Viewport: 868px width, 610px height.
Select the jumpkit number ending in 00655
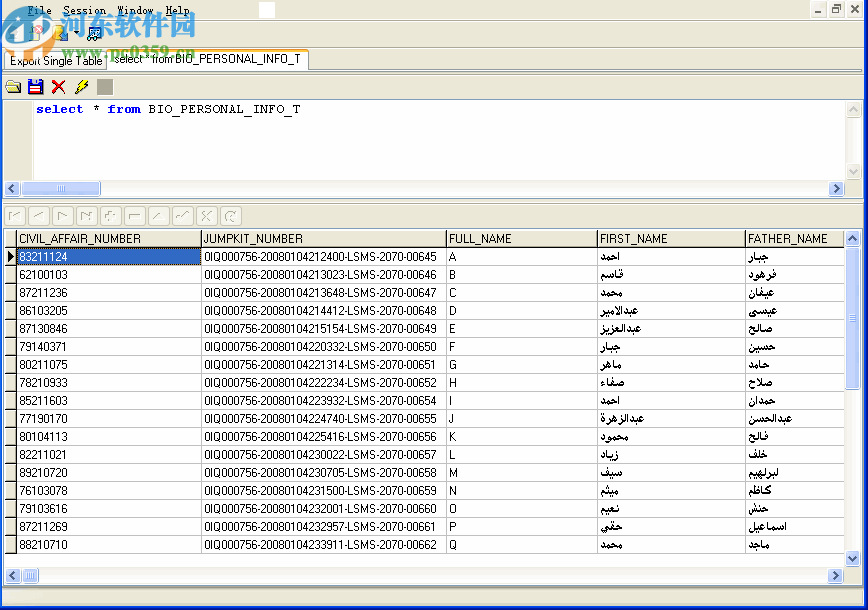pos(323,418)
